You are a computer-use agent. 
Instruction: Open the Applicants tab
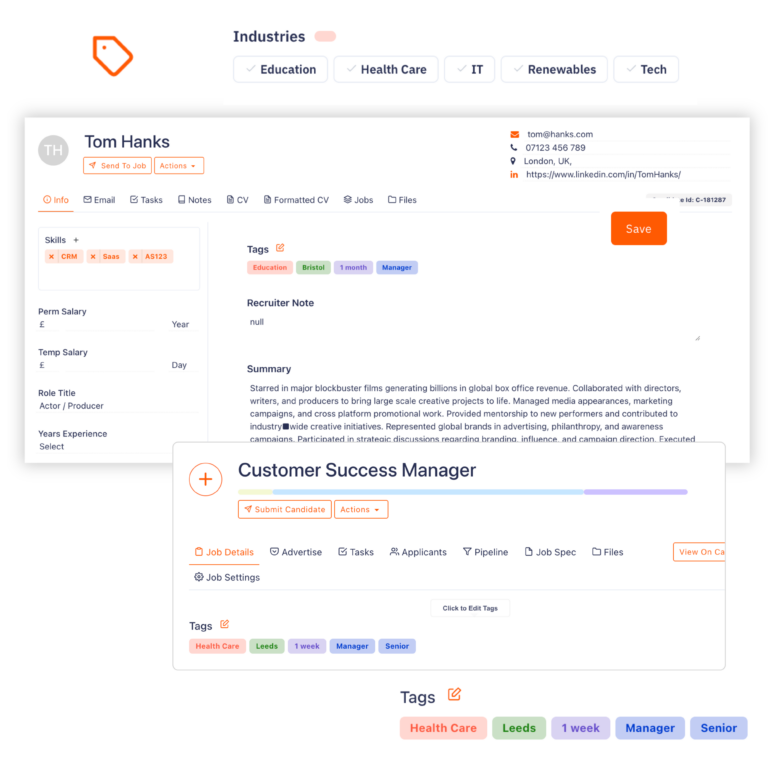(x=418, y=552)
